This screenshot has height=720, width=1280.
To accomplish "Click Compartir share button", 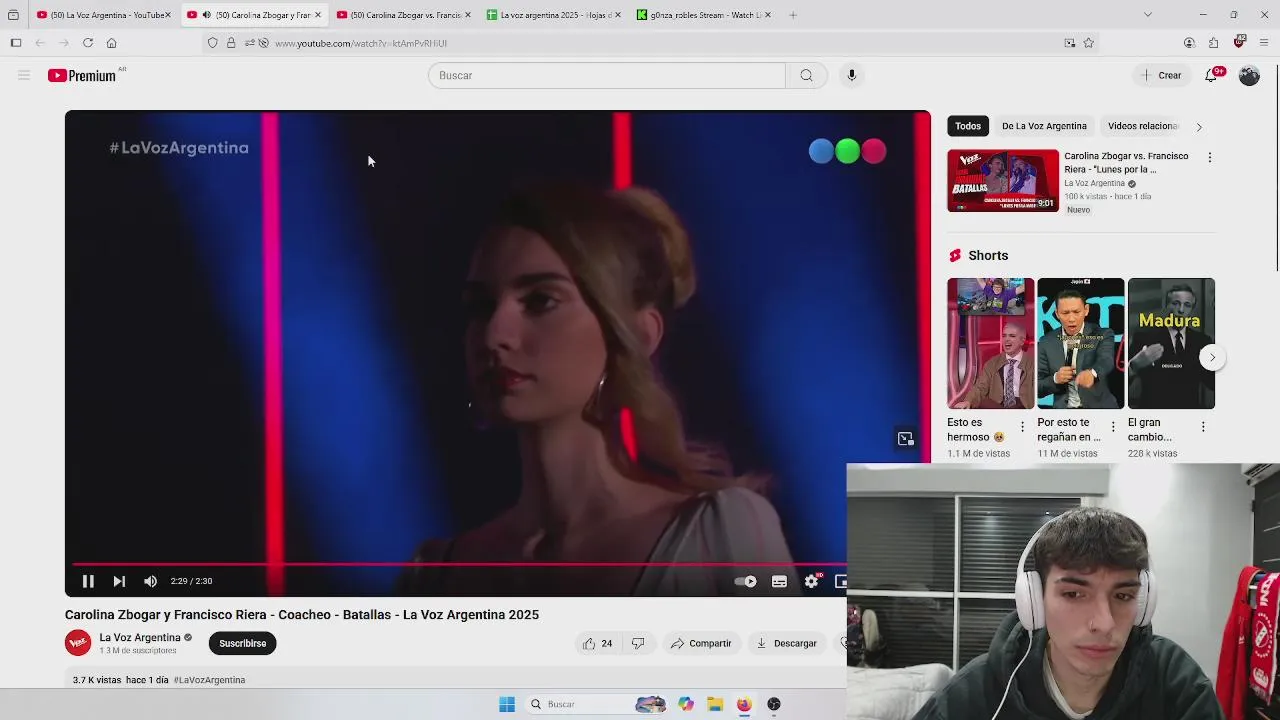I will pos(701,643).
